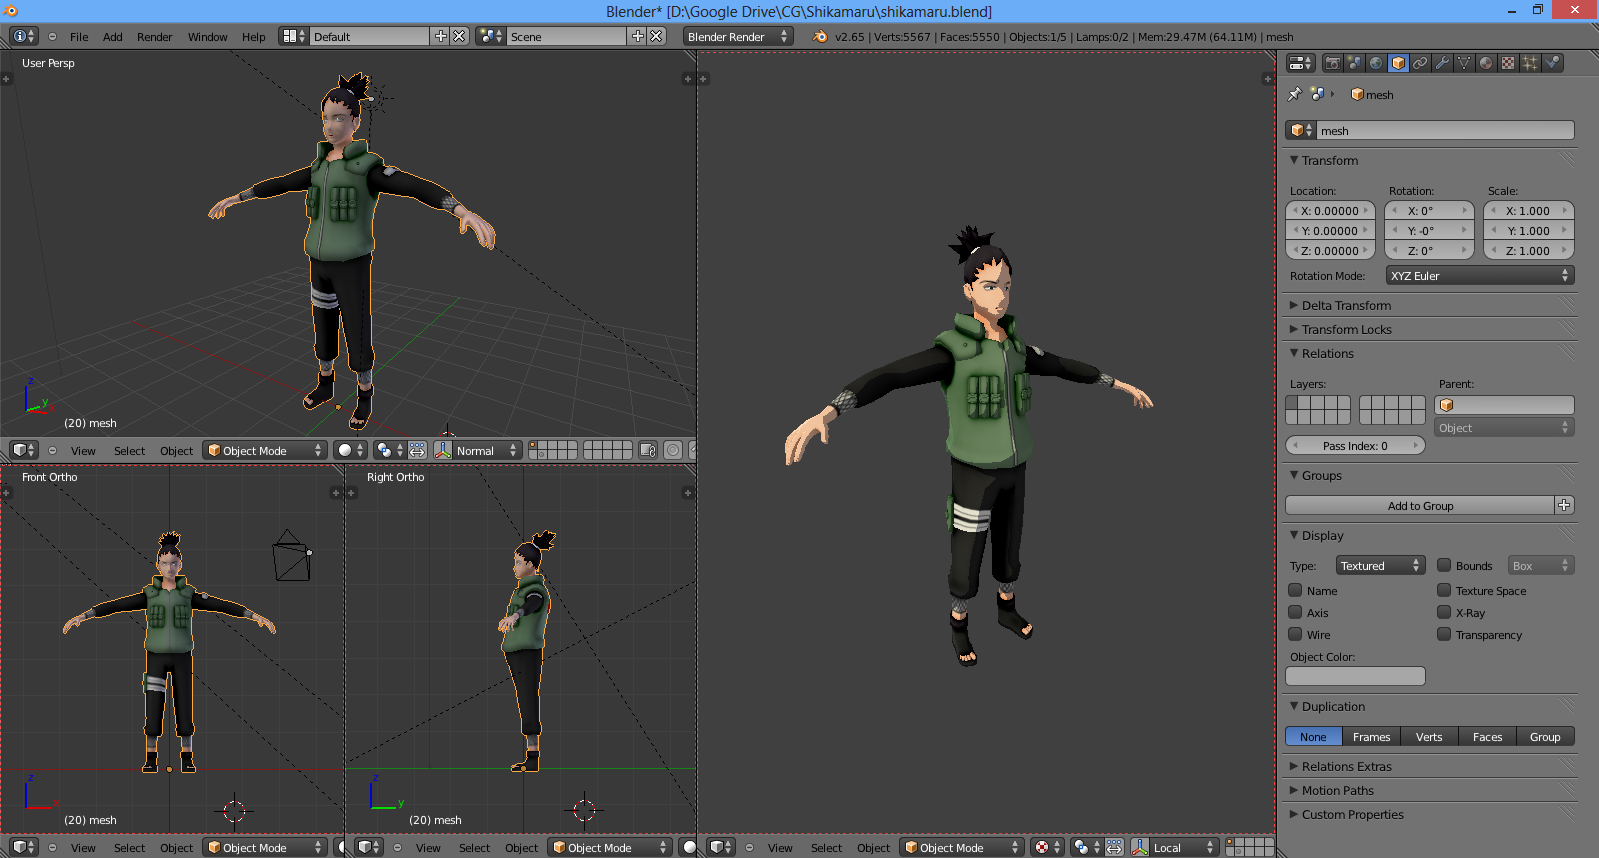Enable the Axis display checkbox
The image size is (1599, 858).
(x=1295, y=612)
